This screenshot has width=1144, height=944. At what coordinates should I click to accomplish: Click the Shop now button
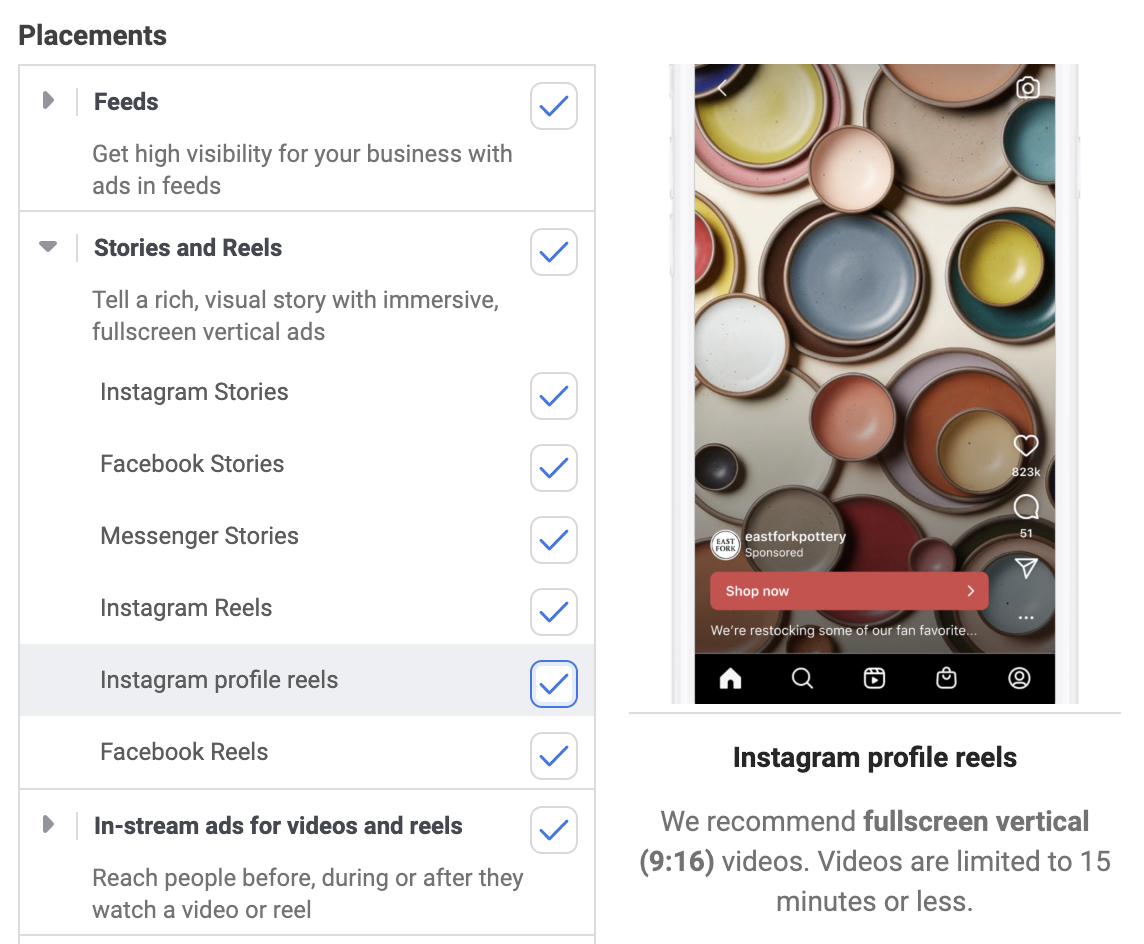coord(849,591)
